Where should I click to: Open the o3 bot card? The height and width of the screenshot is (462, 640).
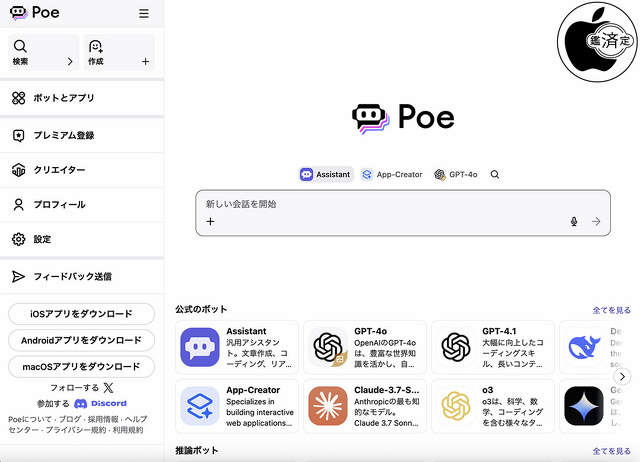coord(493,406)
